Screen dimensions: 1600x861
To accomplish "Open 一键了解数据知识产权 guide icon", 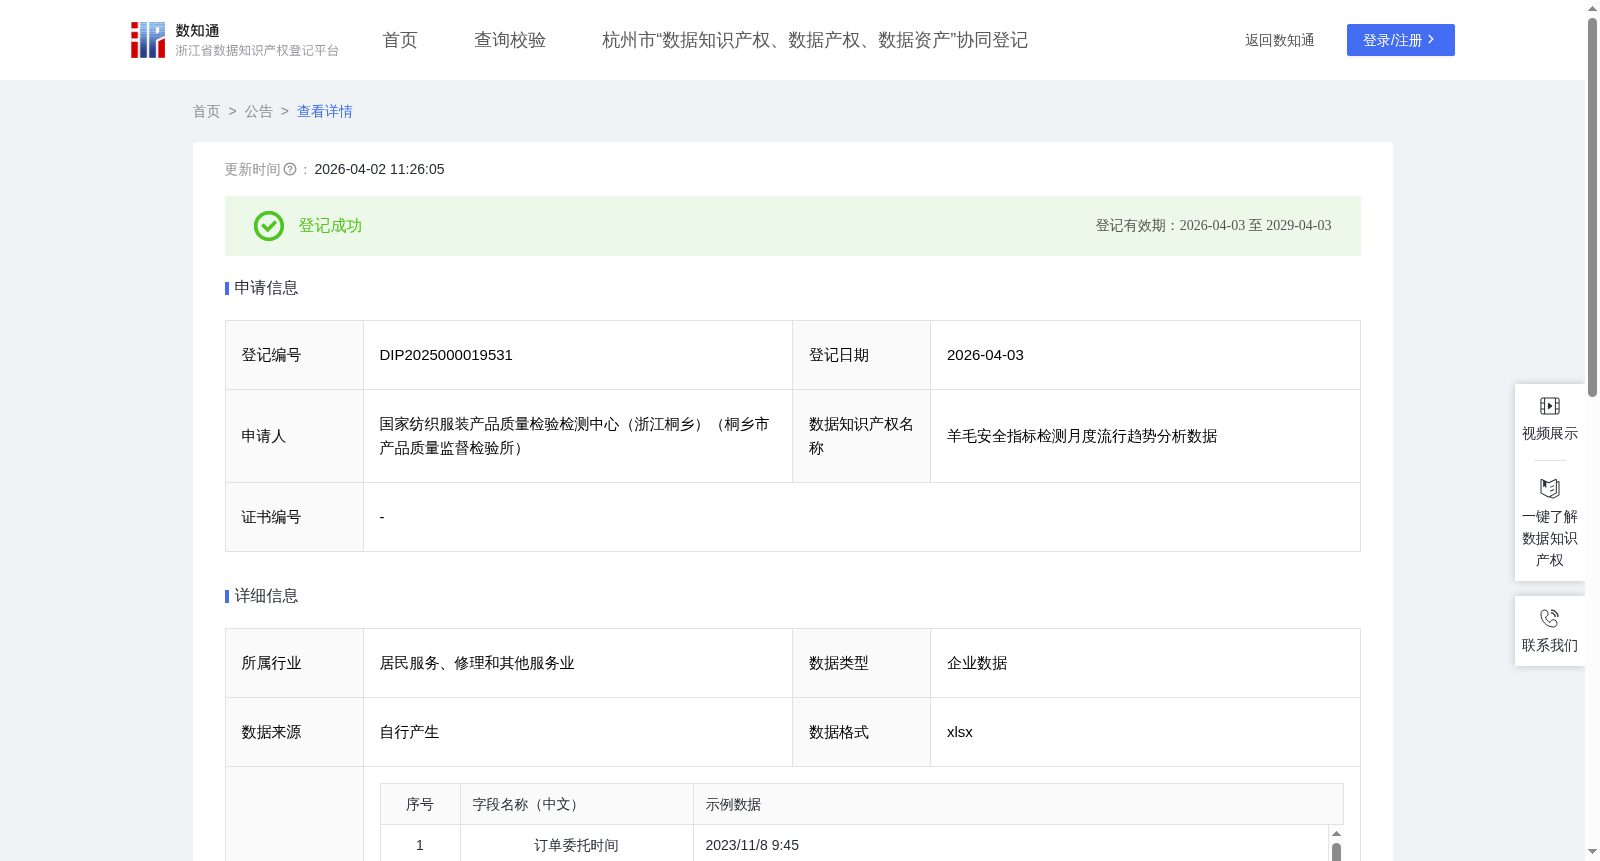I will click(x=1550, y=489).
